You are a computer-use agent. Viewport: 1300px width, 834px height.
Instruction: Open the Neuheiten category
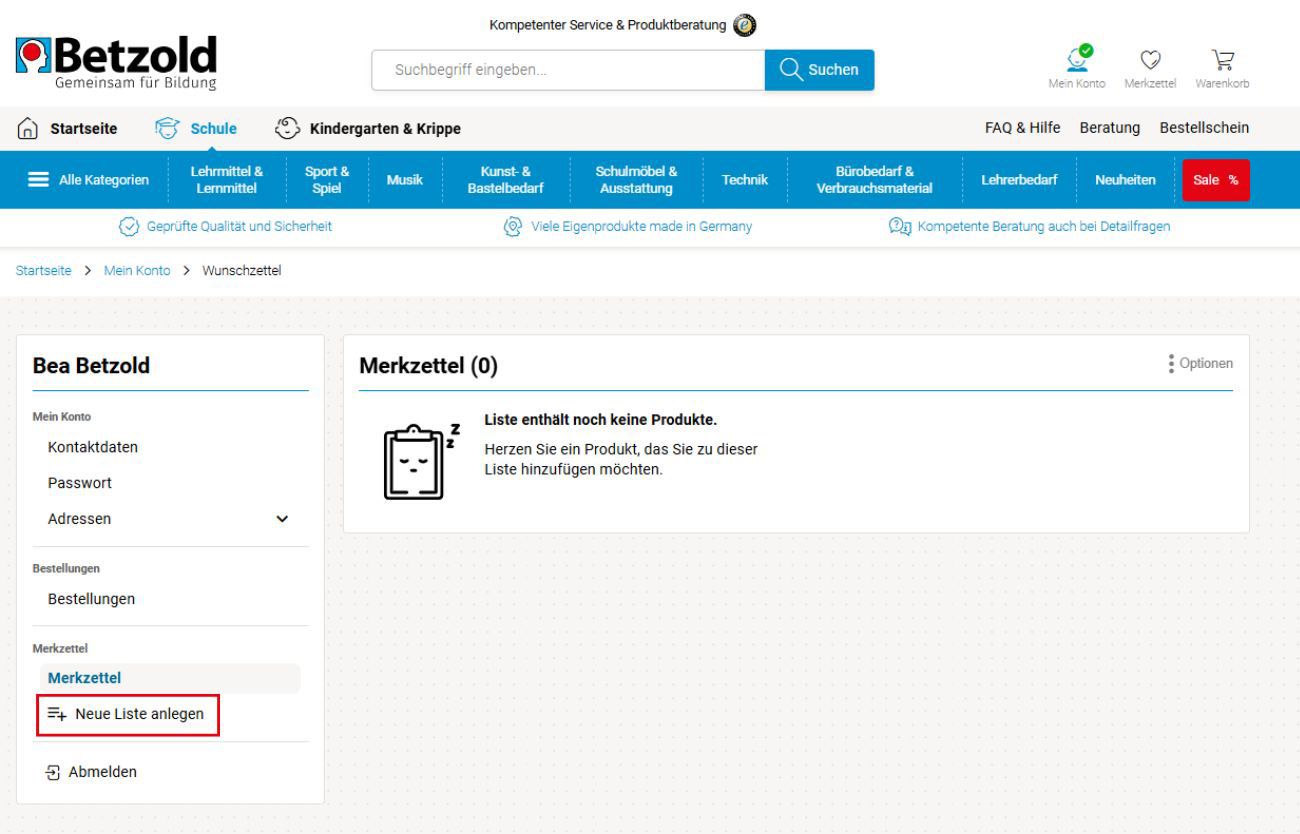[x=1125, y=180]
